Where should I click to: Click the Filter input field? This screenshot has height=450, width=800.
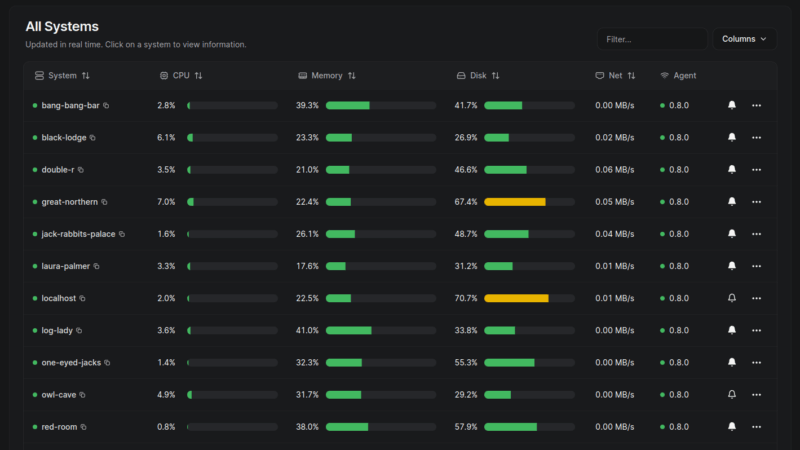(650, 39)
